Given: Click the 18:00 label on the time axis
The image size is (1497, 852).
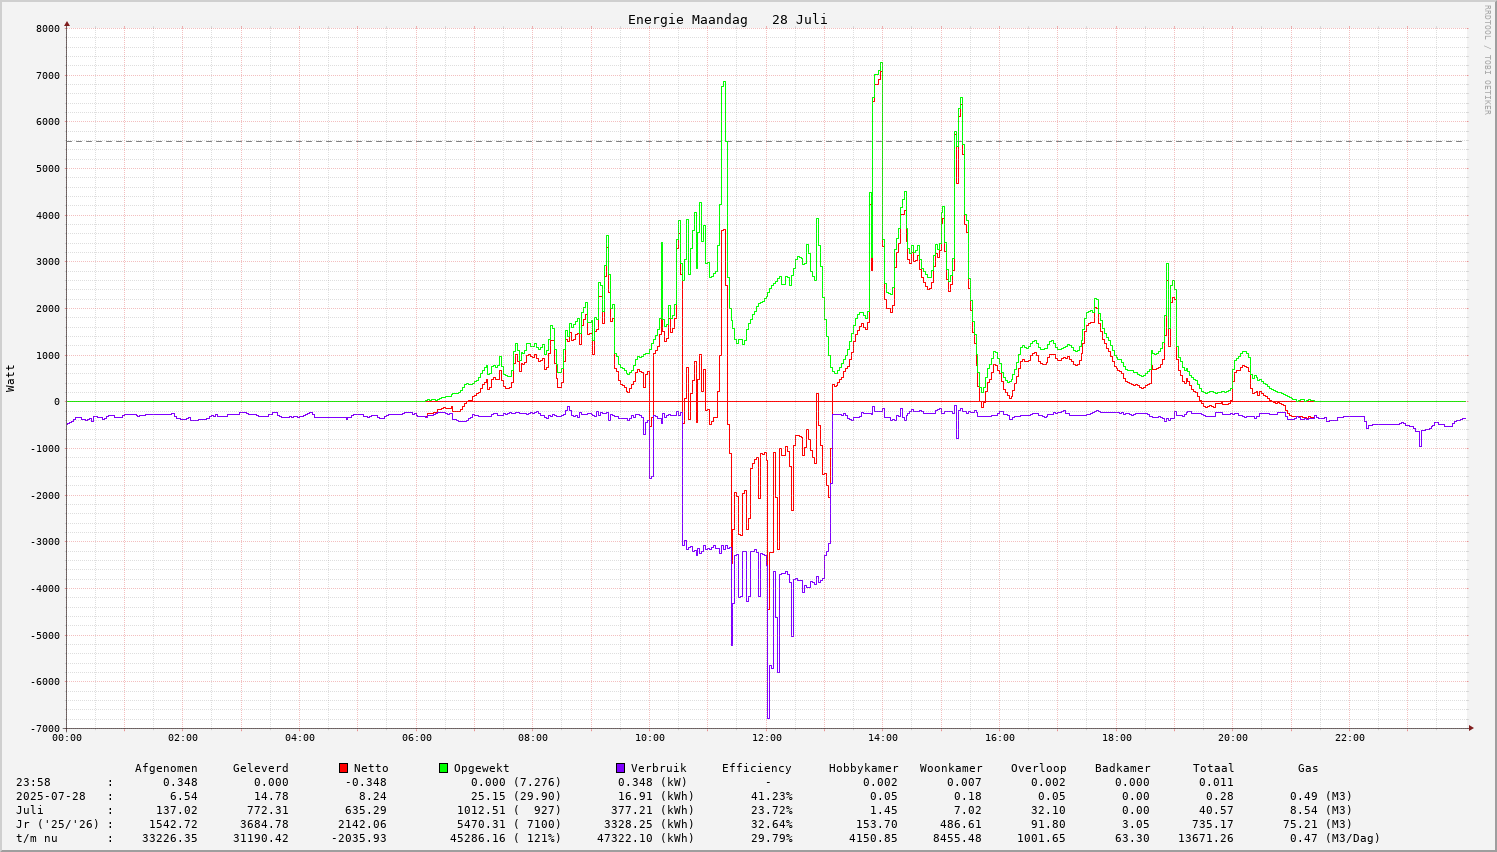Looking at the screenshot, I should [1117, 738].
